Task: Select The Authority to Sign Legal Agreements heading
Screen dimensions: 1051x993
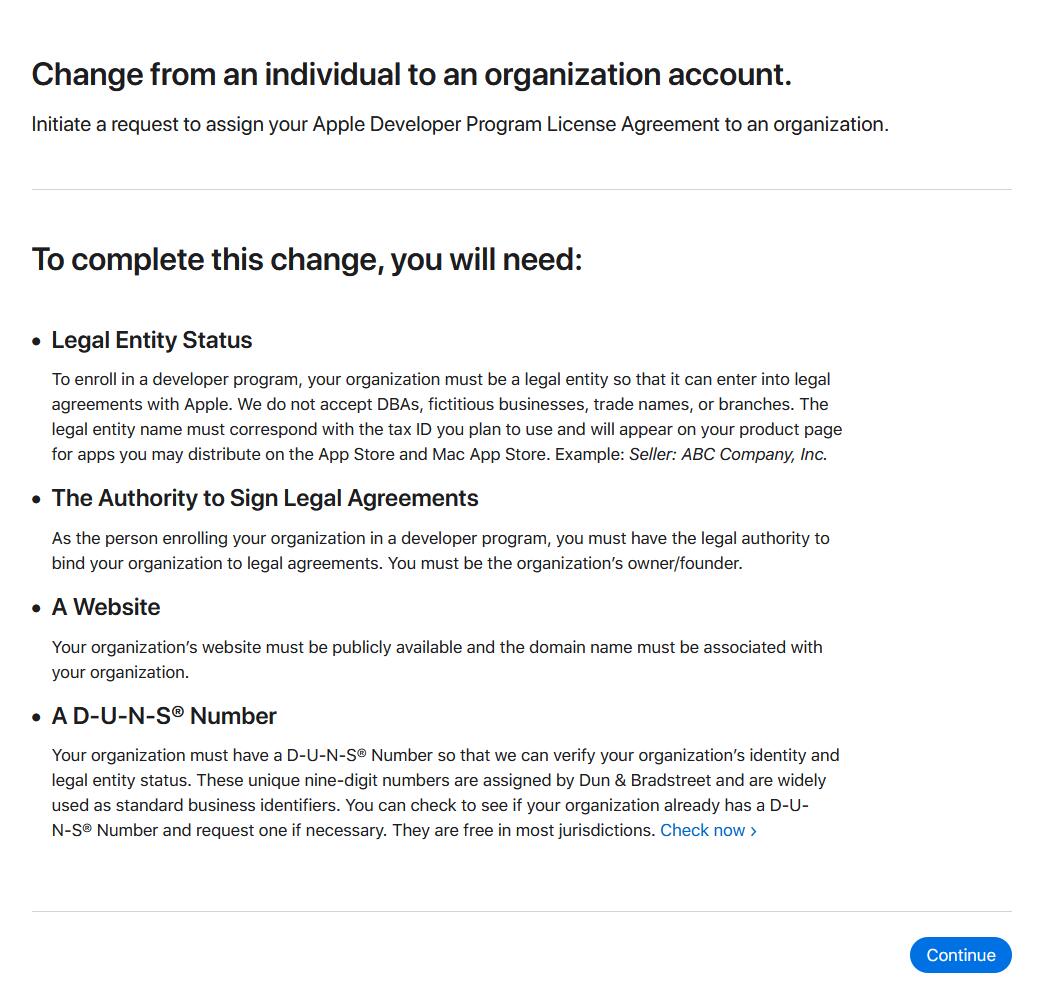Action: [x=265, y=498]
